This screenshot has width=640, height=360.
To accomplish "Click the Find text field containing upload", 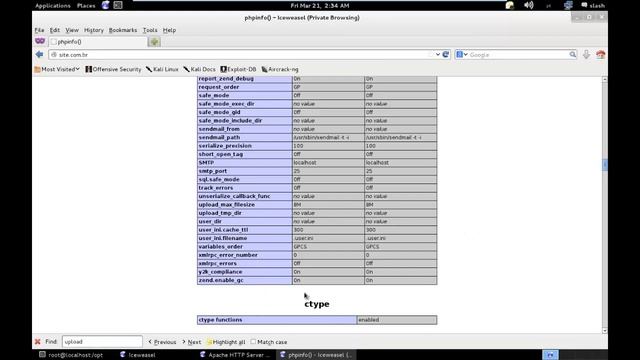I will click(102, 342).
